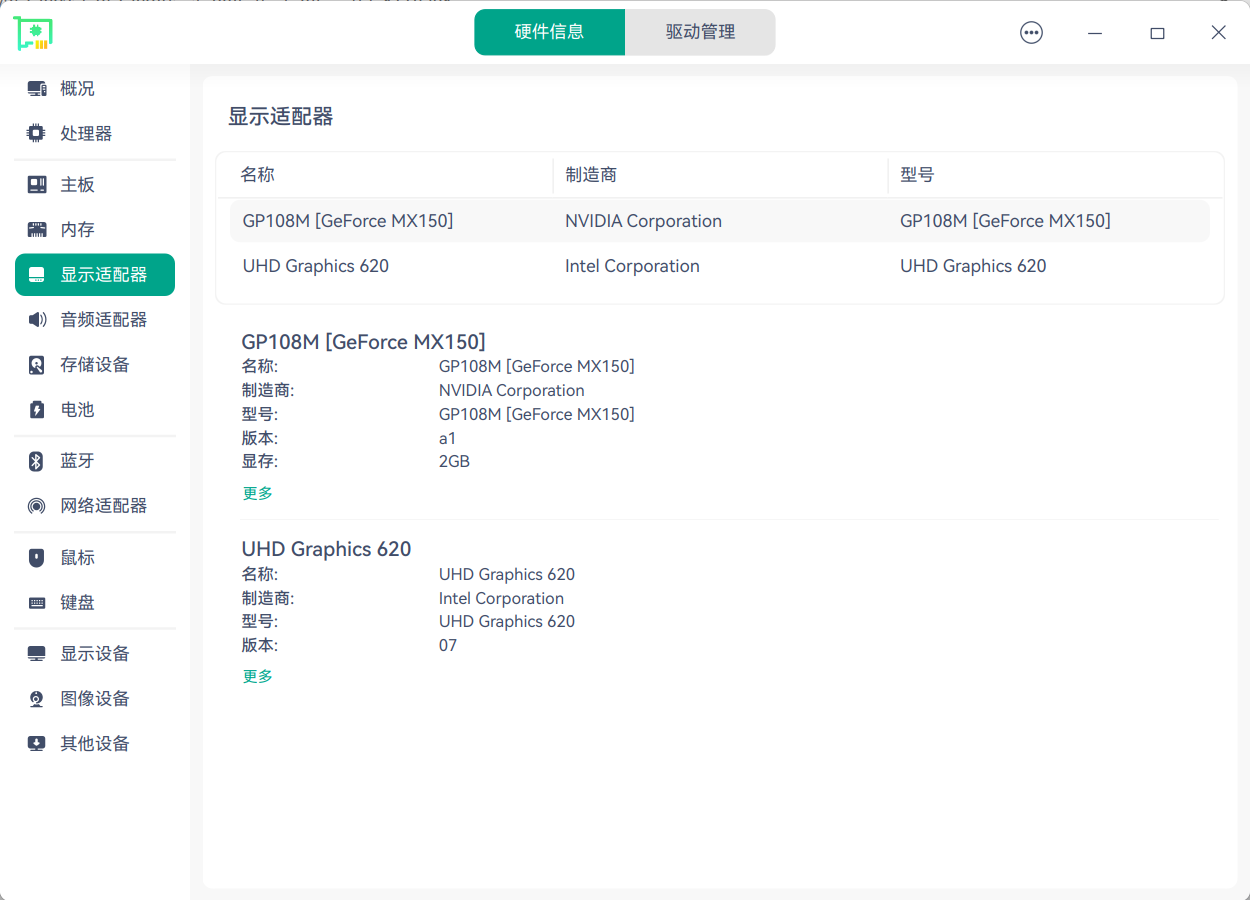This screenshot has width=1250, height=900.
Task: Click NVIDIA Corporation in the detail section
Action: pos(512,391)
